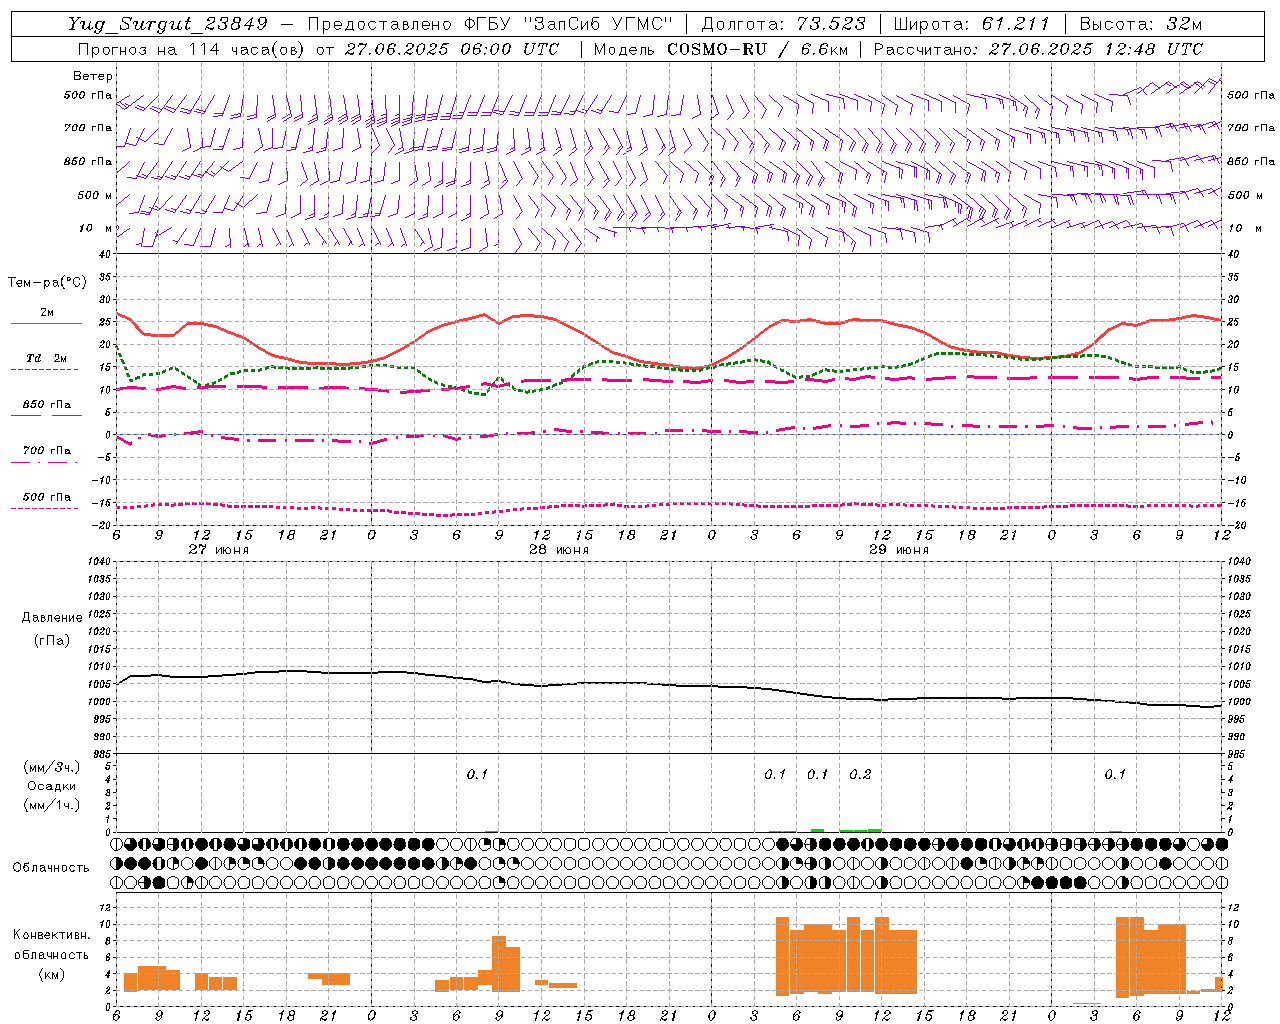This screenshot has height=1024, width=1280.
Task: Click the 700 гПа dash-dot temperature legend entry
Action: click(46, 454)
